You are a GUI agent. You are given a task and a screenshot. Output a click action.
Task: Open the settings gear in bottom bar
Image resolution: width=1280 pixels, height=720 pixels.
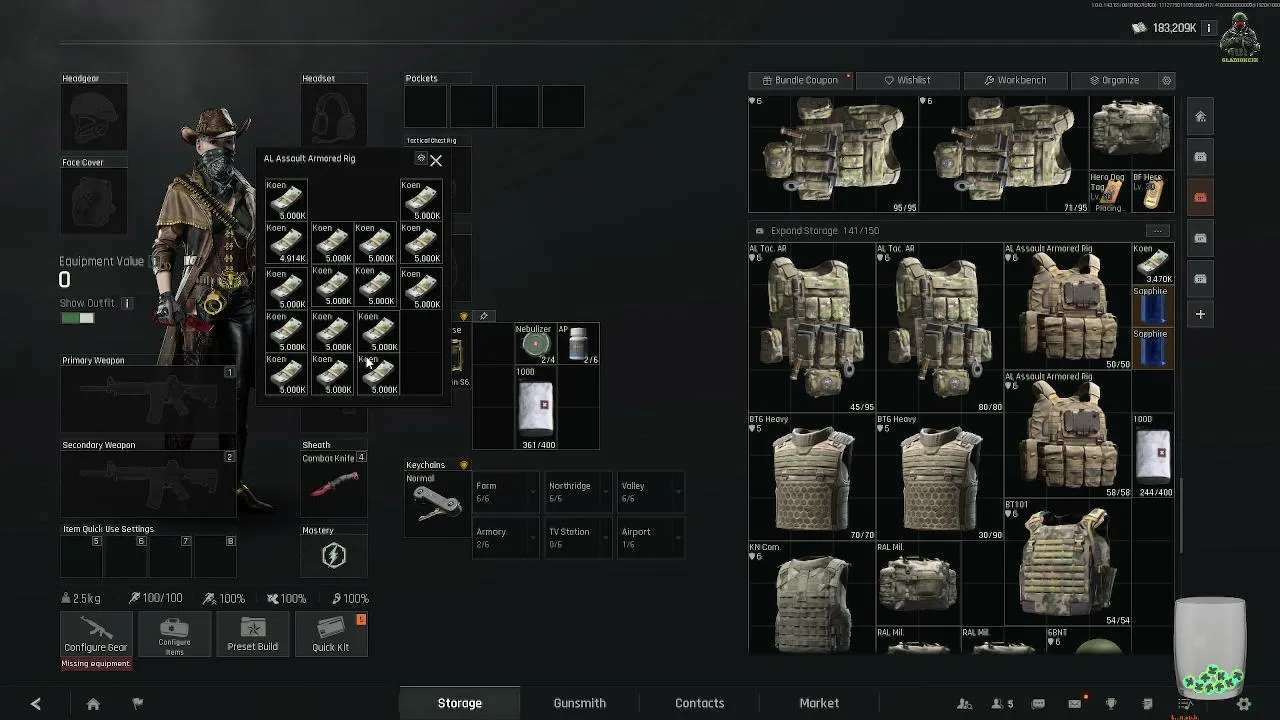pyautogui.click(x=1244, y=704)
